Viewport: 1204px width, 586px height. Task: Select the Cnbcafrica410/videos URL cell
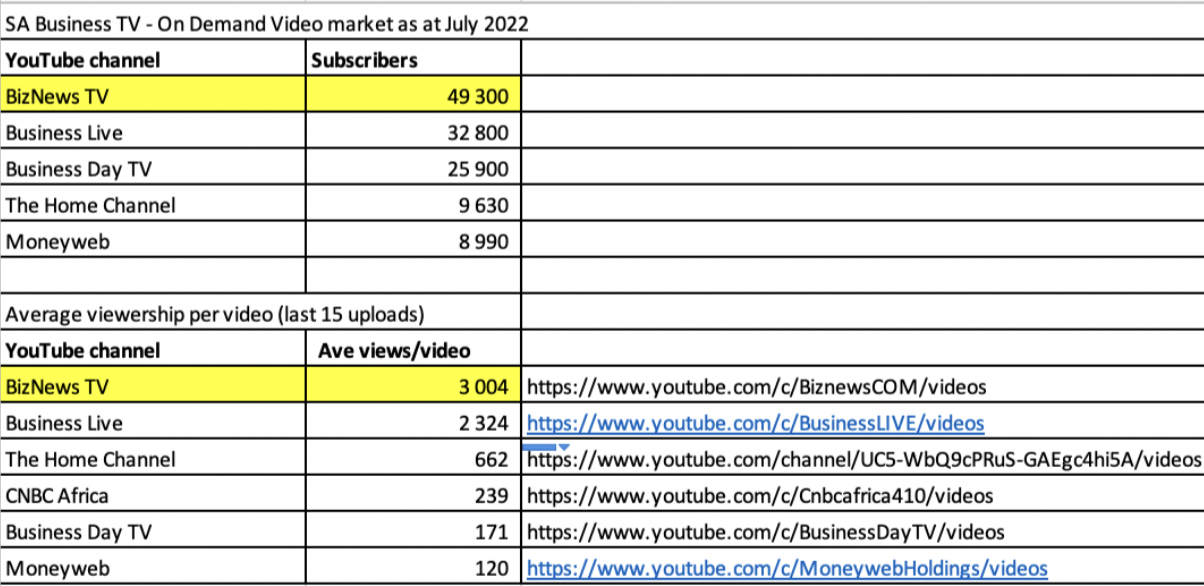click(x=862, y=495)
